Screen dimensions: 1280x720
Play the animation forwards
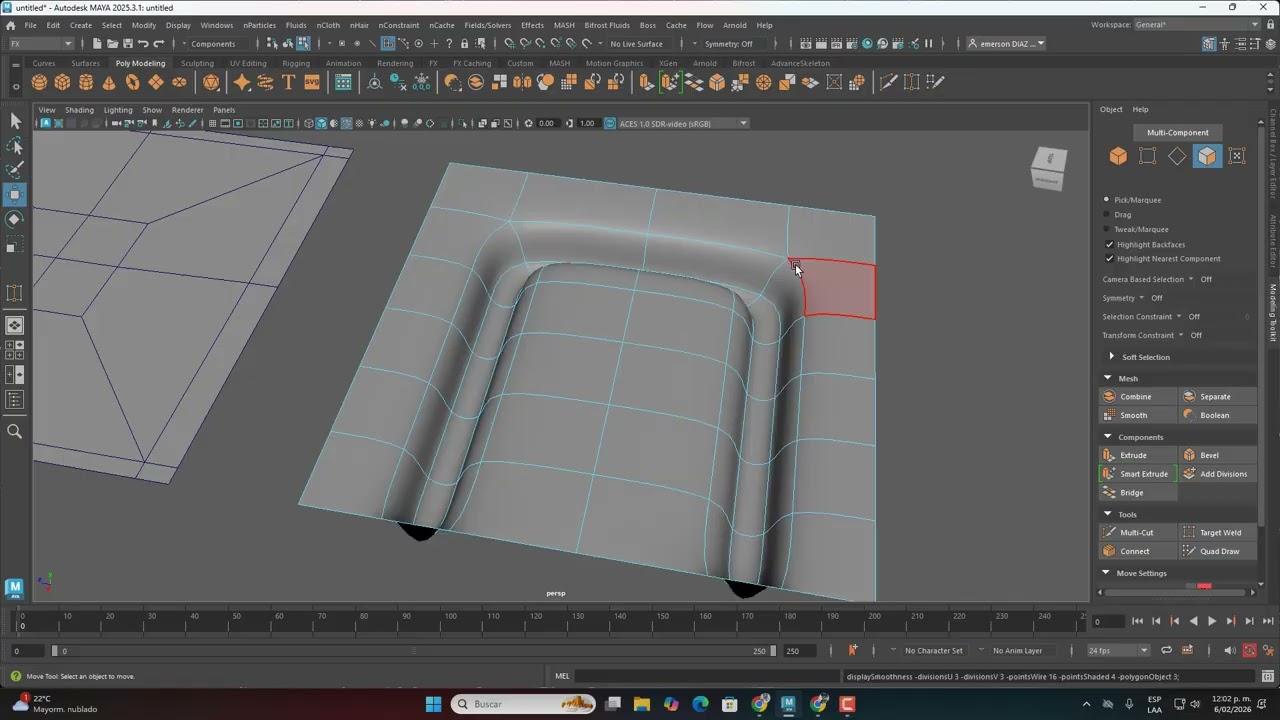point(1212,621)
